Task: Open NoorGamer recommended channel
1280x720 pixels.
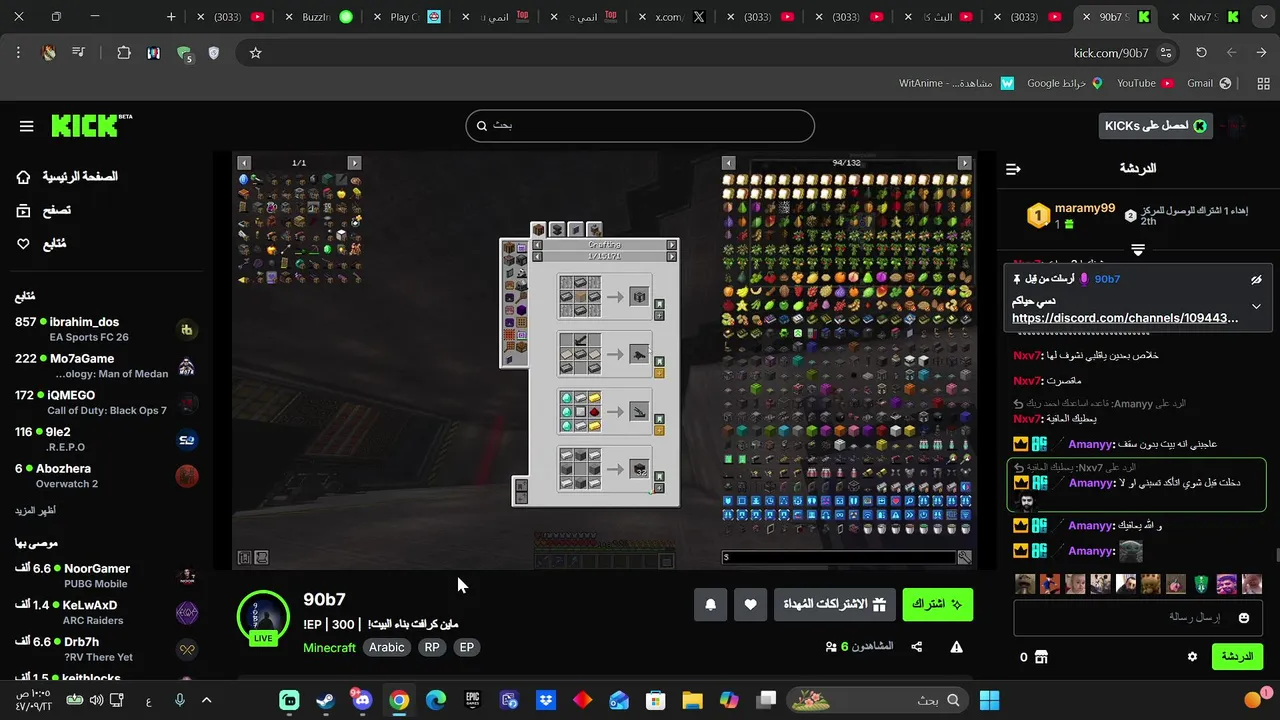Action: (105, 575)
